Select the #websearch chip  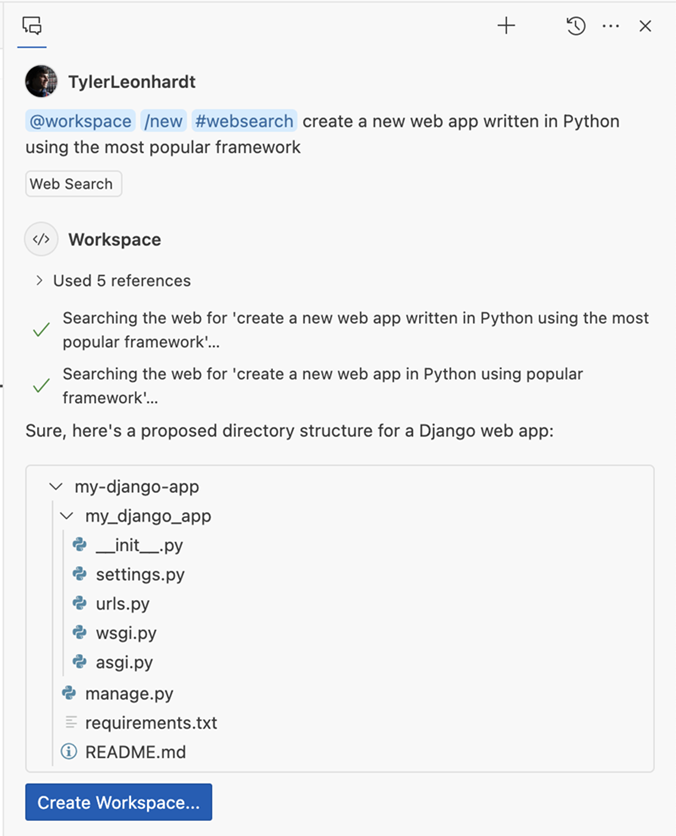(244, 120)
